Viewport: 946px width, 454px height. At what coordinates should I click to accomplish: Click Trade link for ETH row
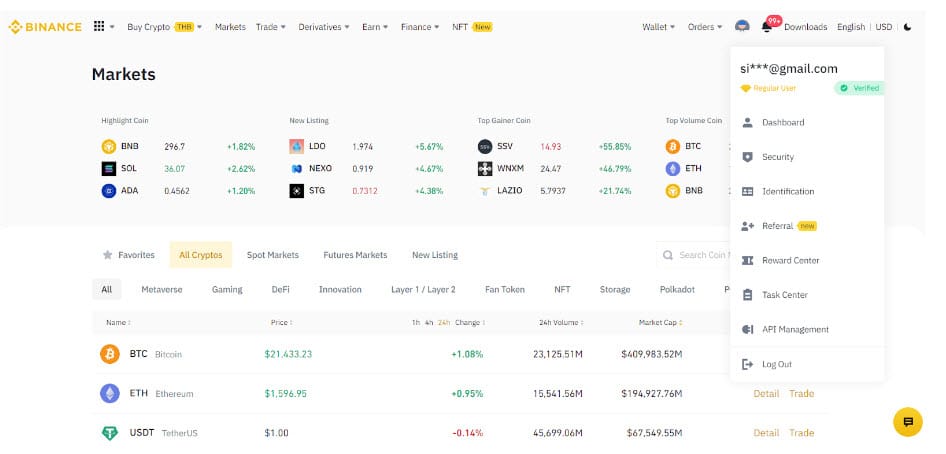pyautogui.click(x=801, y=394)
